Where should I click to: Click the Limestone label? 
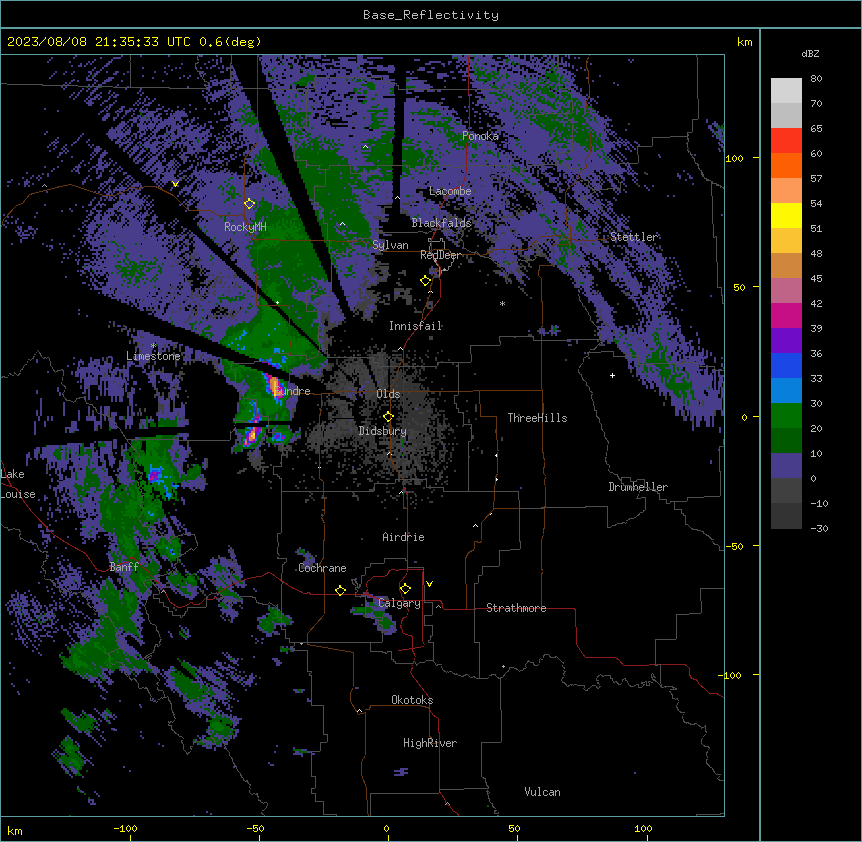pyautogui.click(x=153, y=356)
